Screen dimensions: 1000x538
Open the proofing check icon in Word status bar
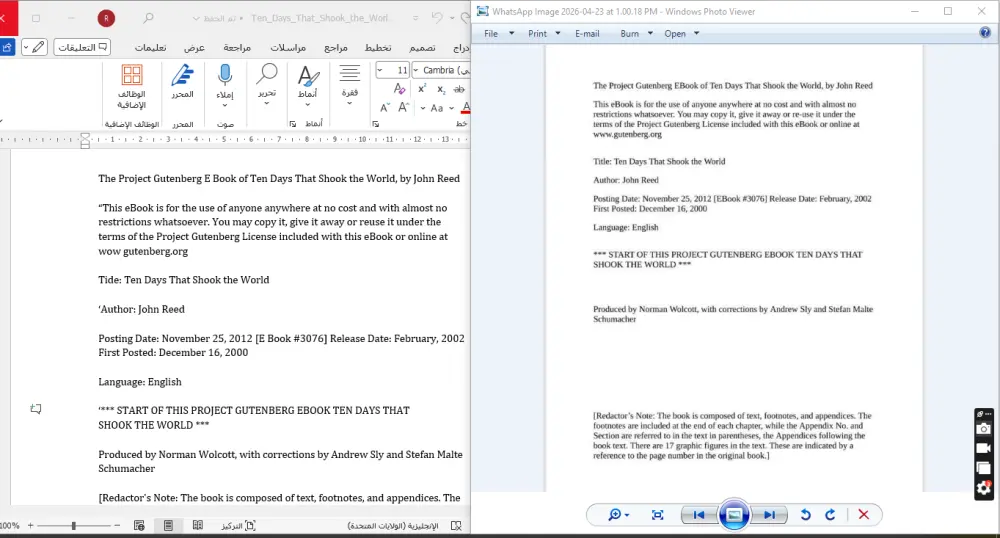pyautogui.click(x=456, y=526)
